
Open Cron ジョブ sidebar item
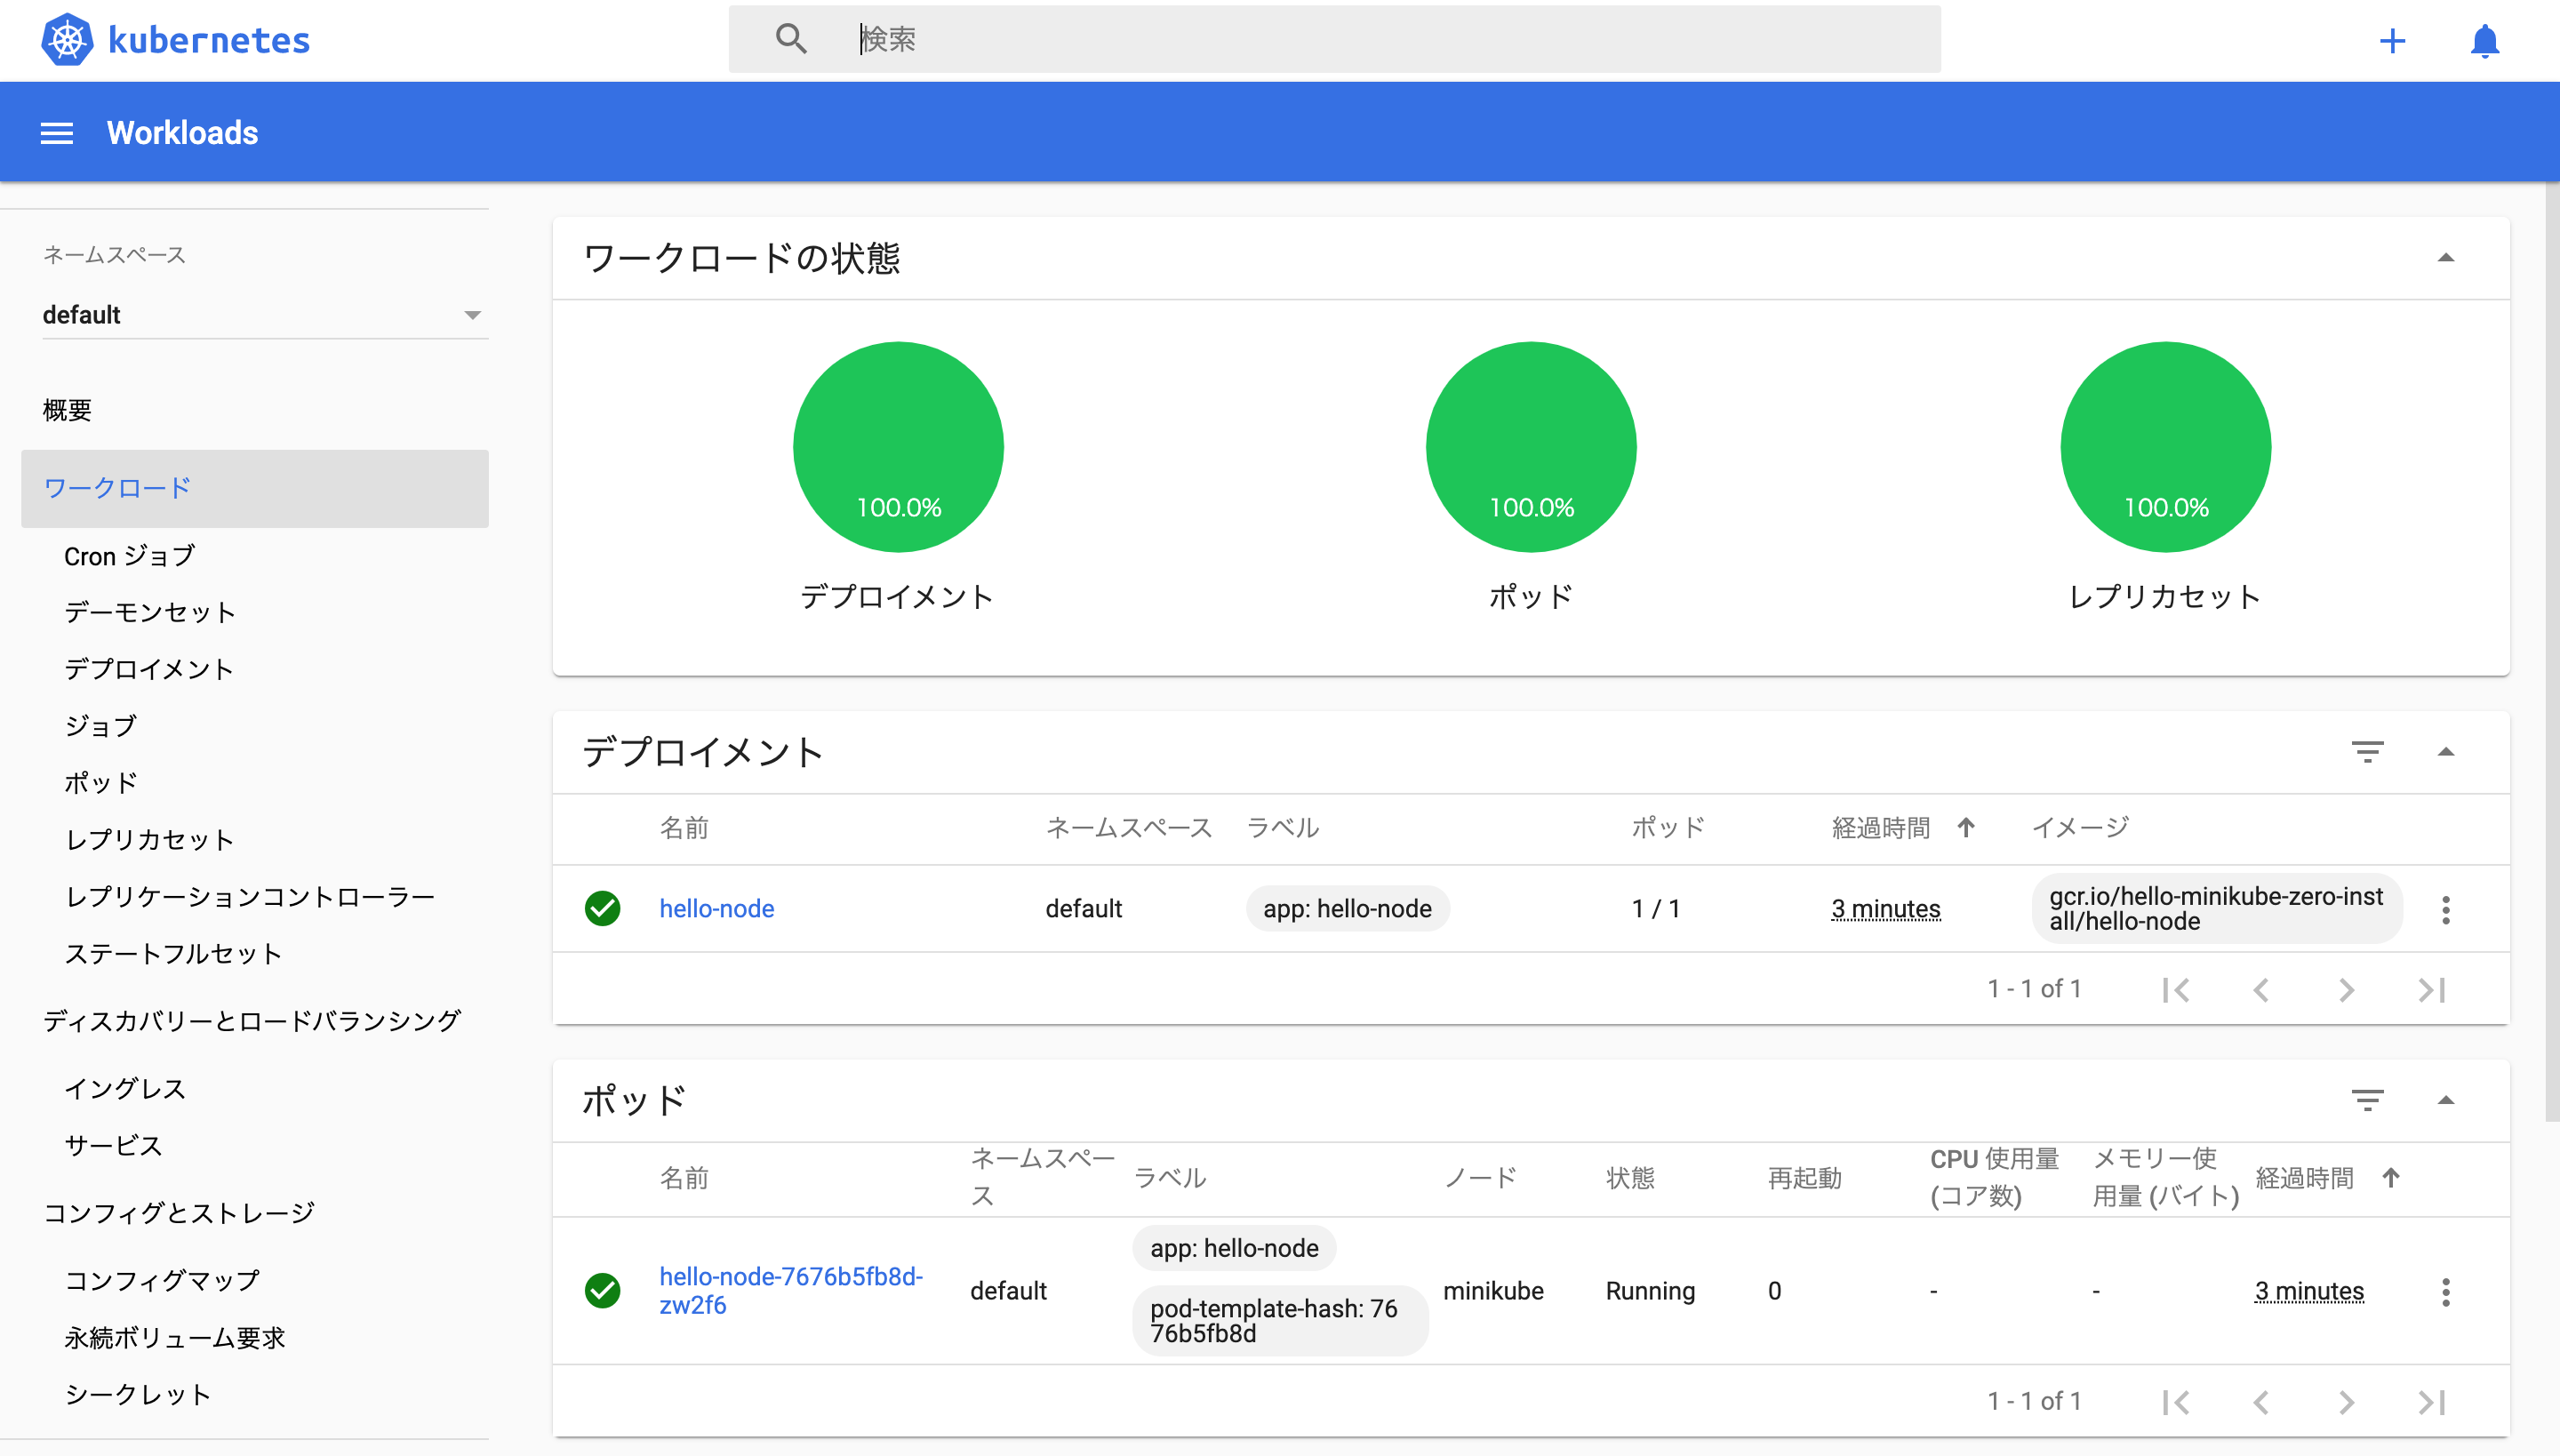coord(129,556)
